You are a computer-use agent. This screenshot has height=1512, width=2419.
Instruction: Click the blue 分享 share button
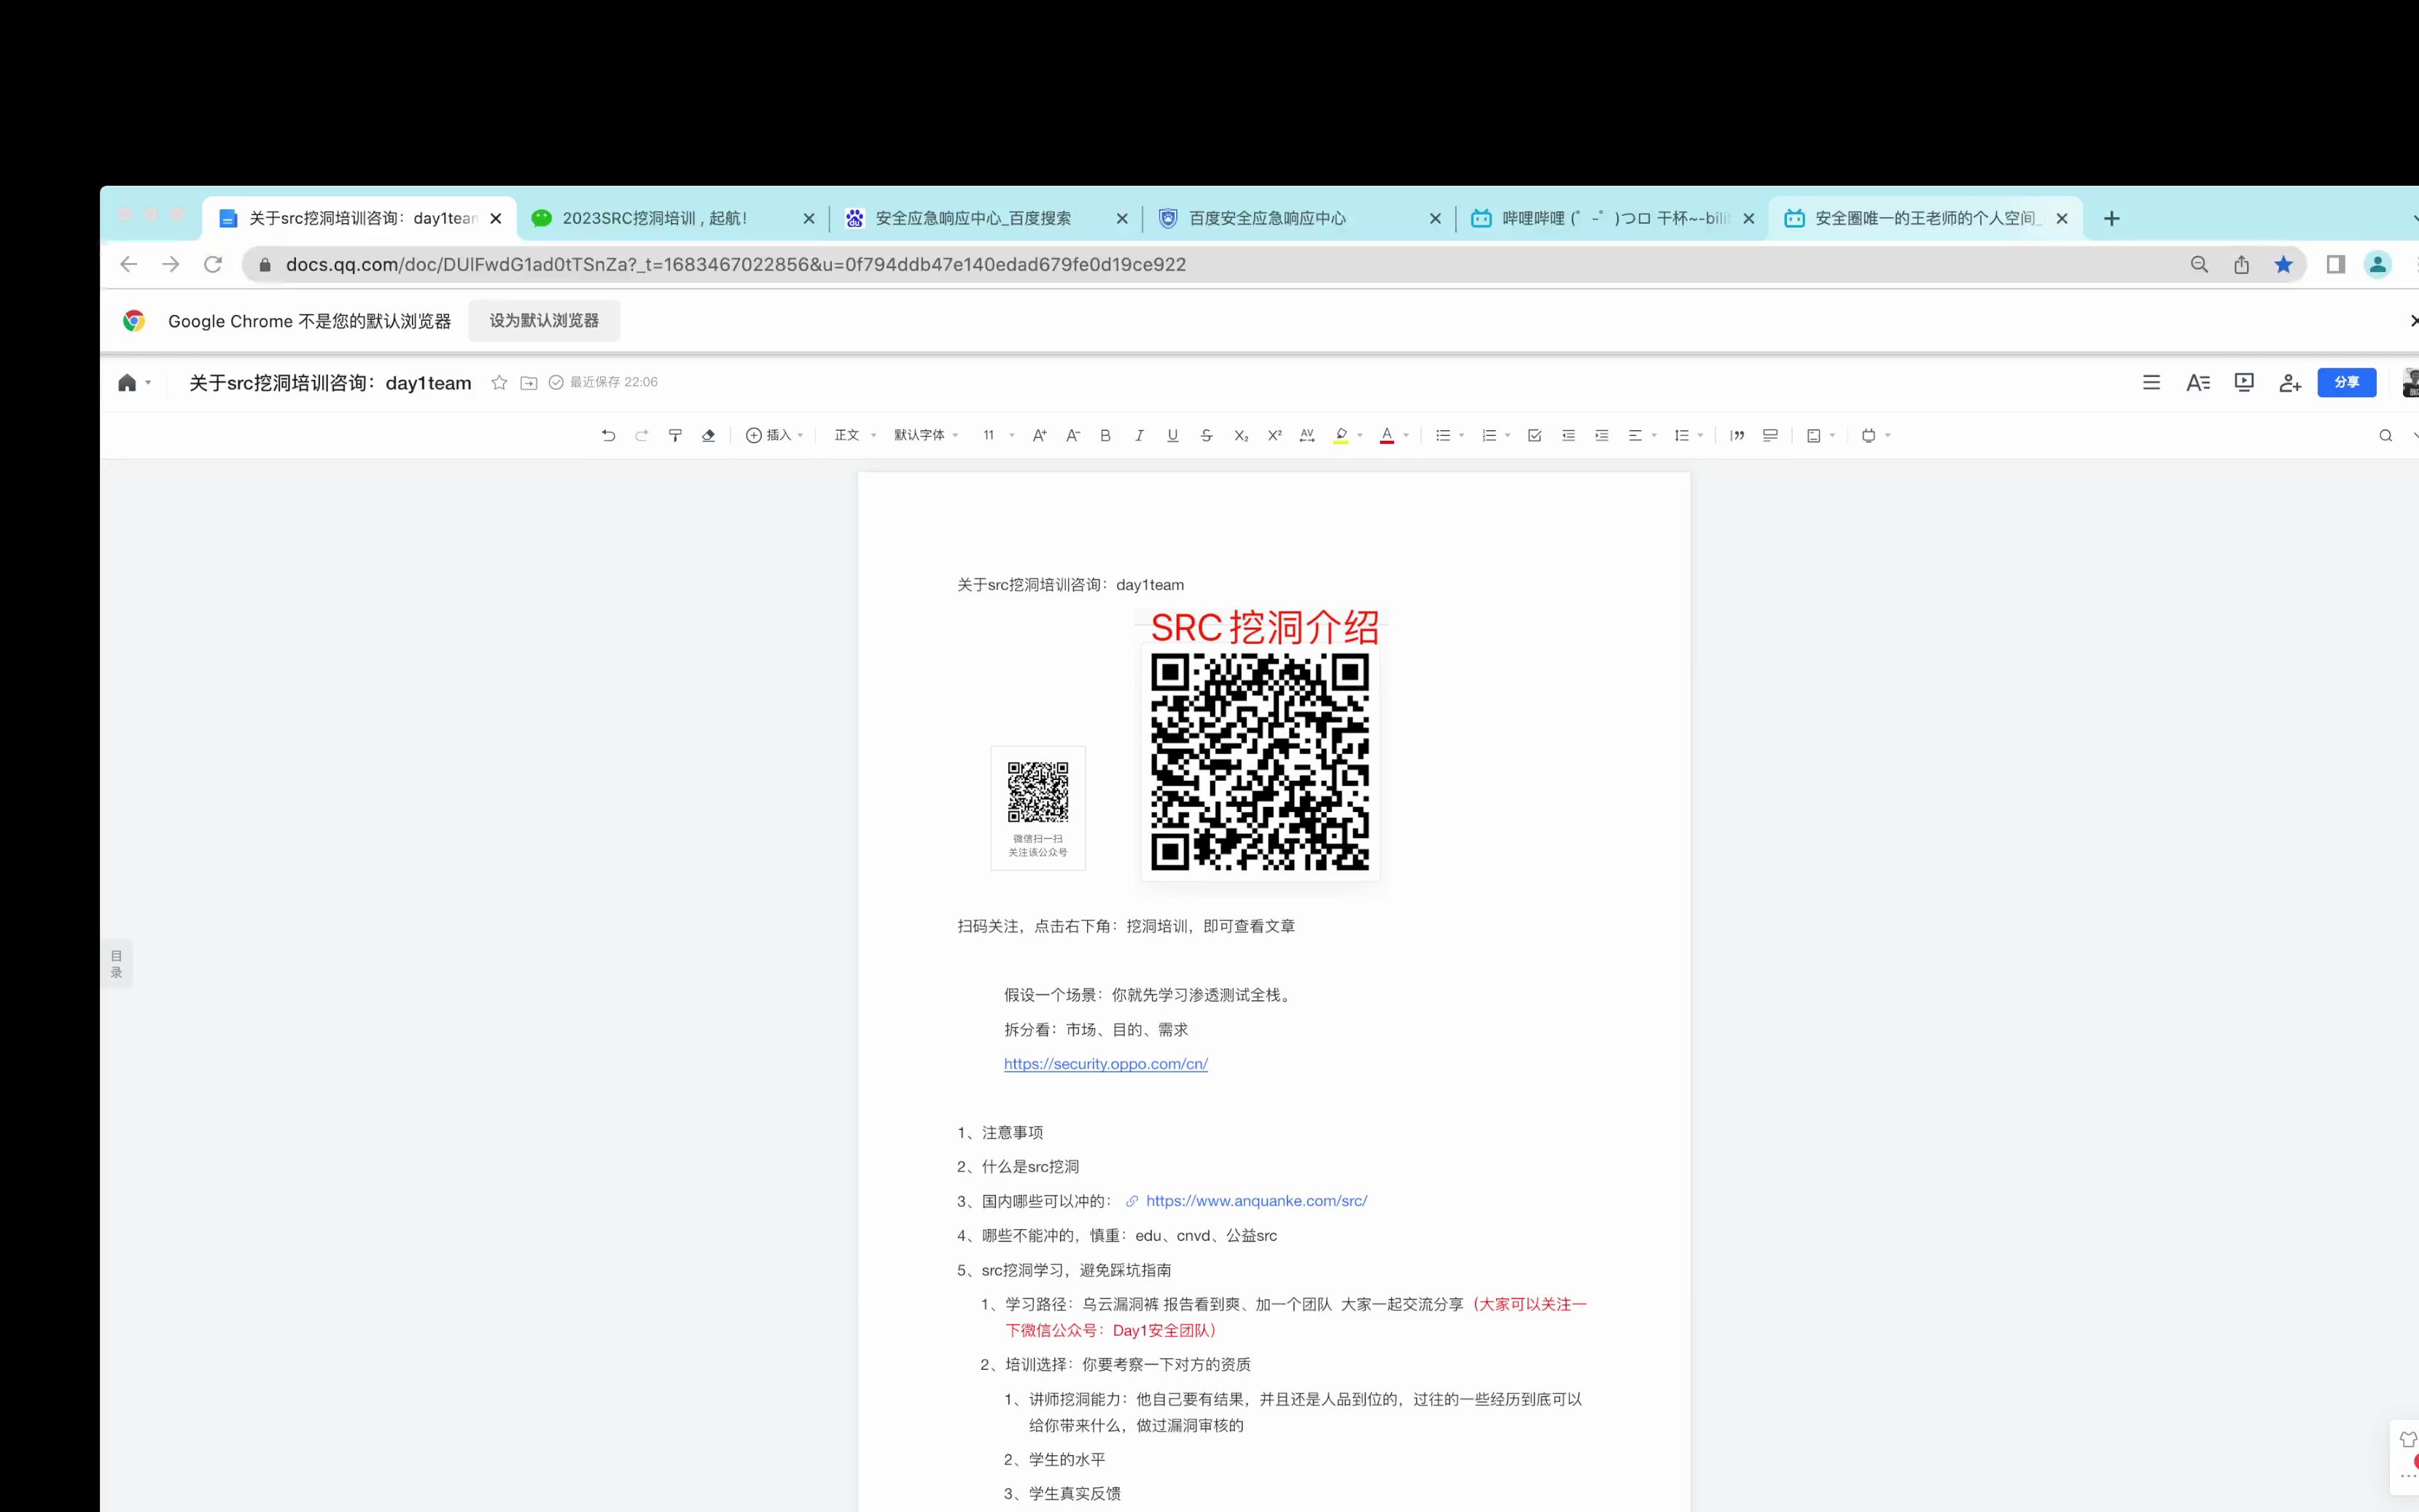[2346, 382]
